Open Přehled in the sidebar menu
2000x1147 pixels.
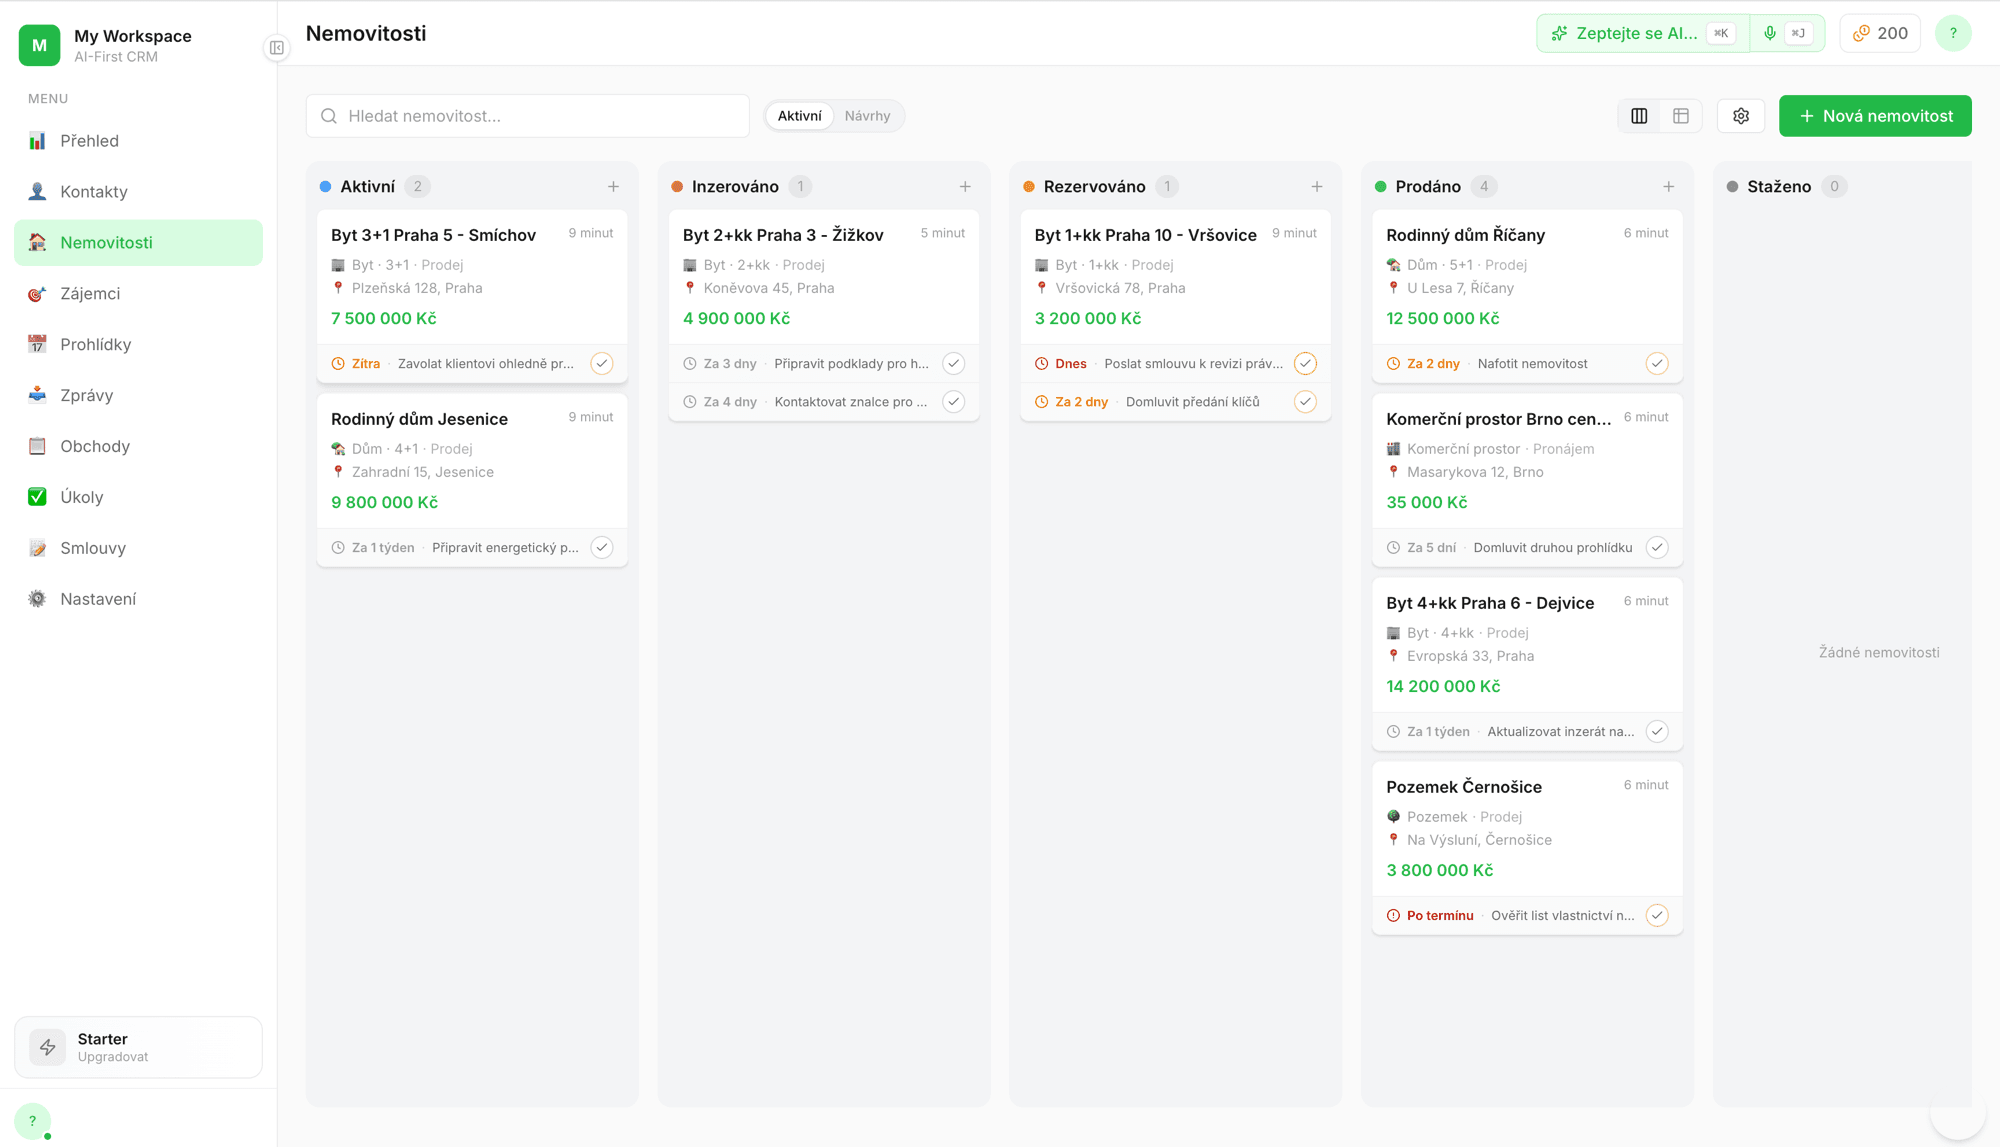(x=138, y=141)
